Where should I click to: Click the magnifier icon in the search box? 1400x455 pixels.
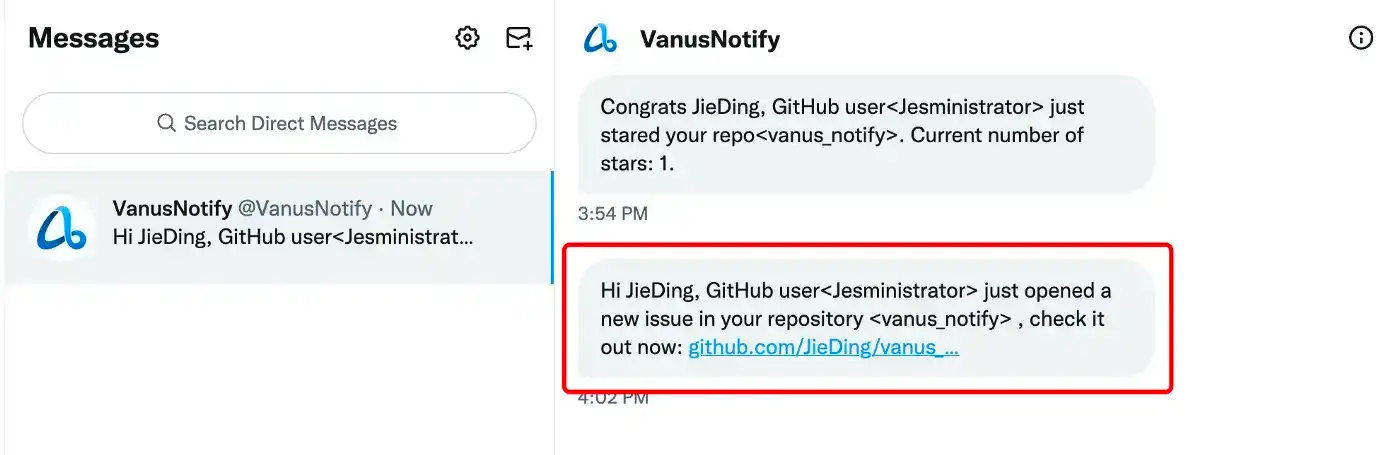(x=167, y=124)
